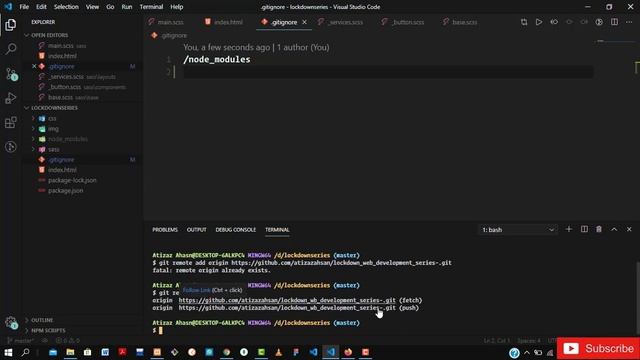Open the Run menu
640x360 pixels.
(x=127, y=7)
